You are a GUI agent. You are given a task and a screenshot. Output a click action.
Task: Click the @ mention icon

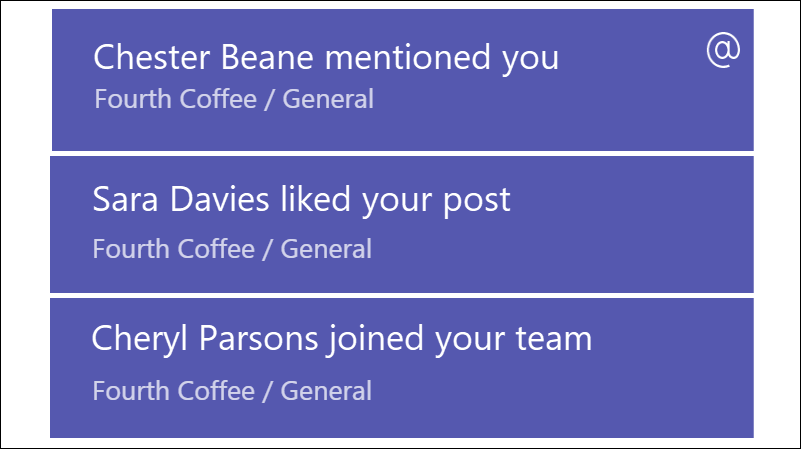[723, 50]
